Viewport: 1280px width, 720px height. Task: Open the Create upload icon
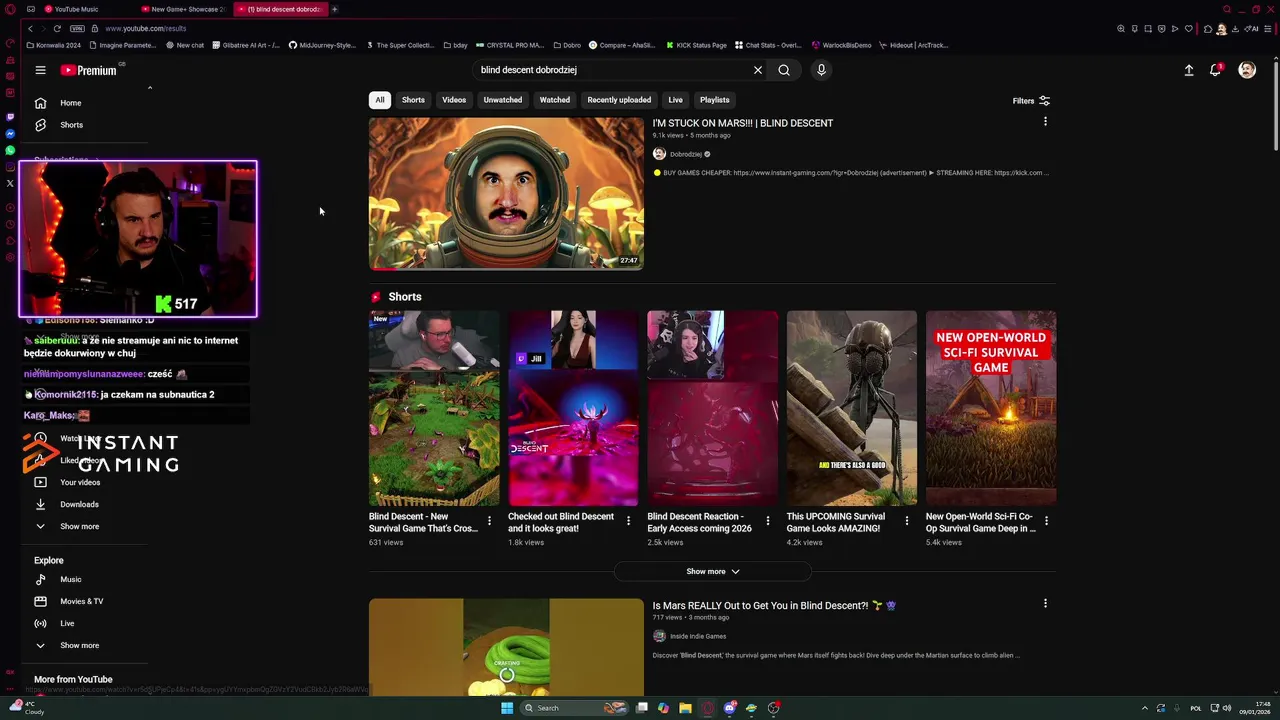[1189, 70]
